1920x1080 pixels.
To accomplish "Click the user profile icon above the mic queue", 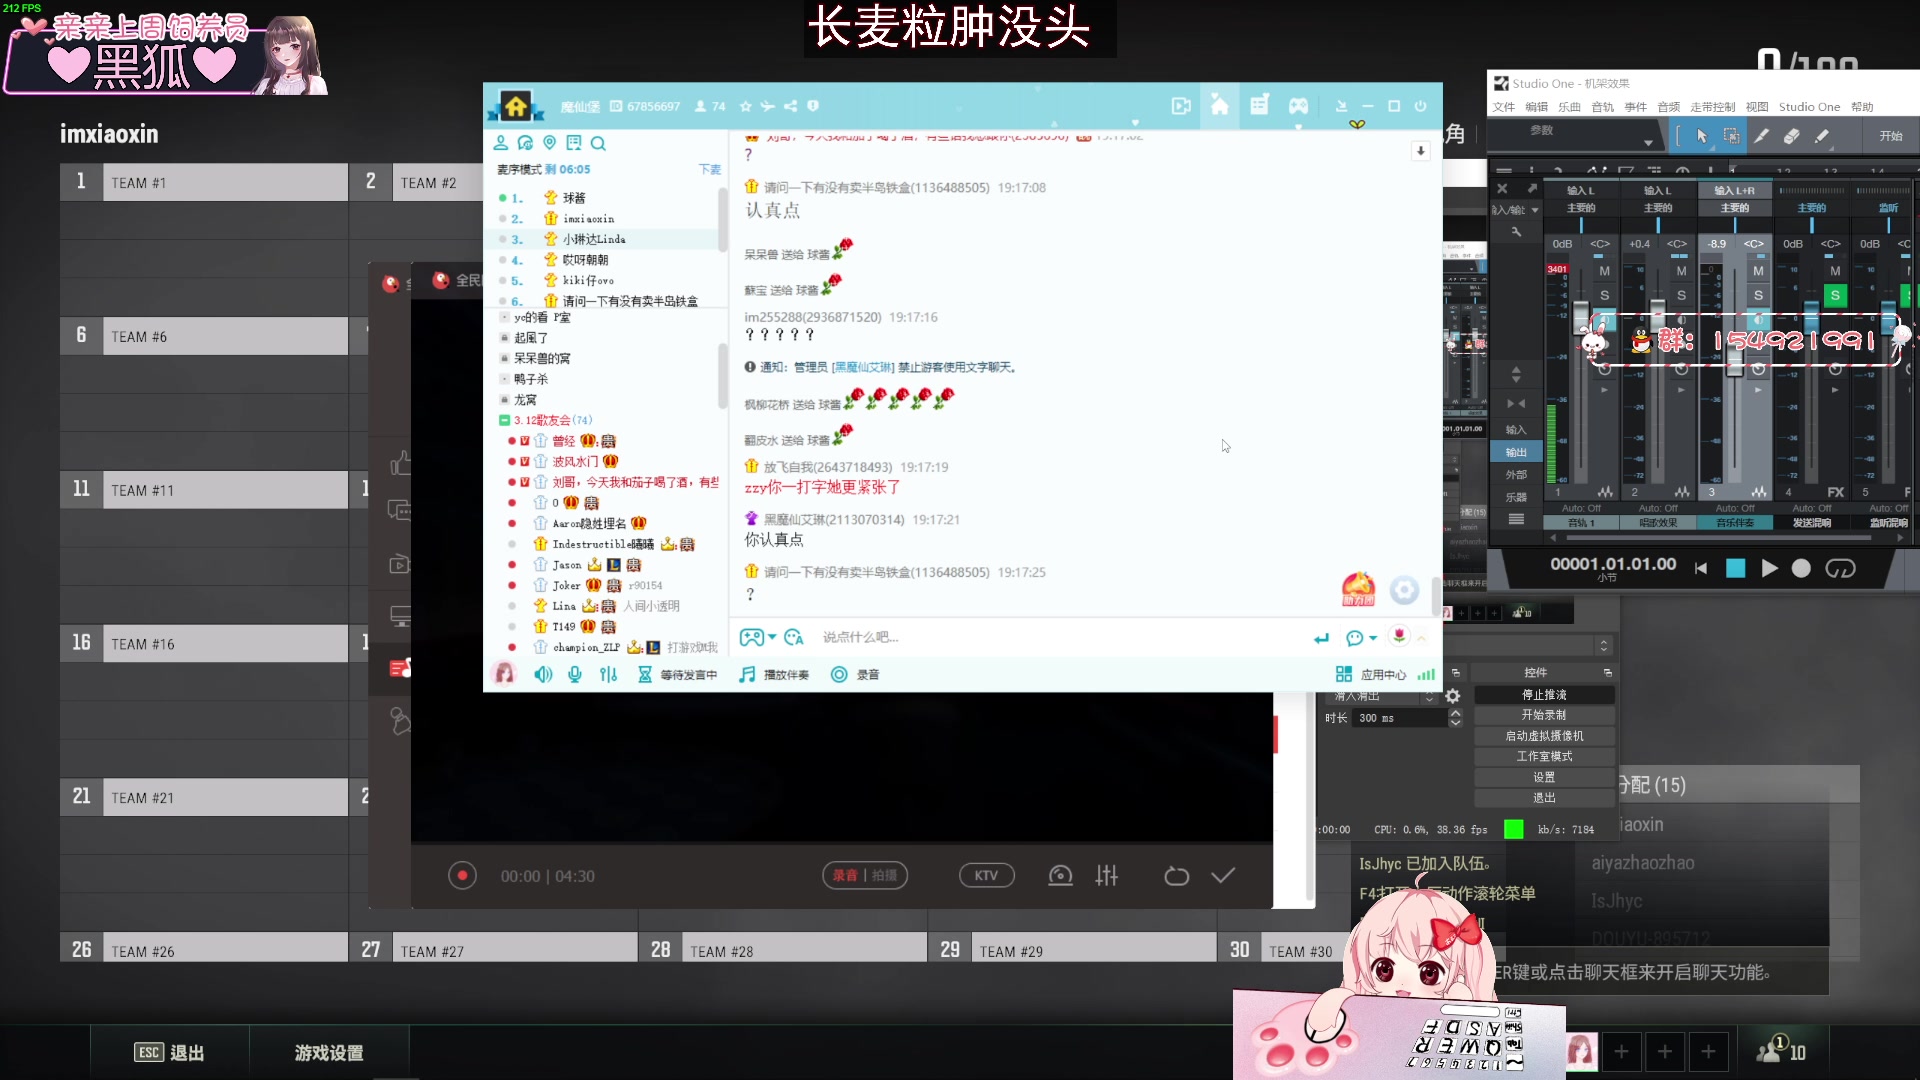I will tap(501, 143).
